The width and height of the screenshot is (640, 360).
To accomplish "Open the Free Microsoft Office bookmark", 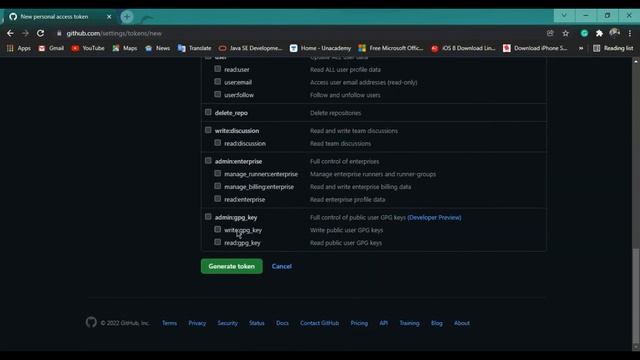I will [x=391, y=48].
